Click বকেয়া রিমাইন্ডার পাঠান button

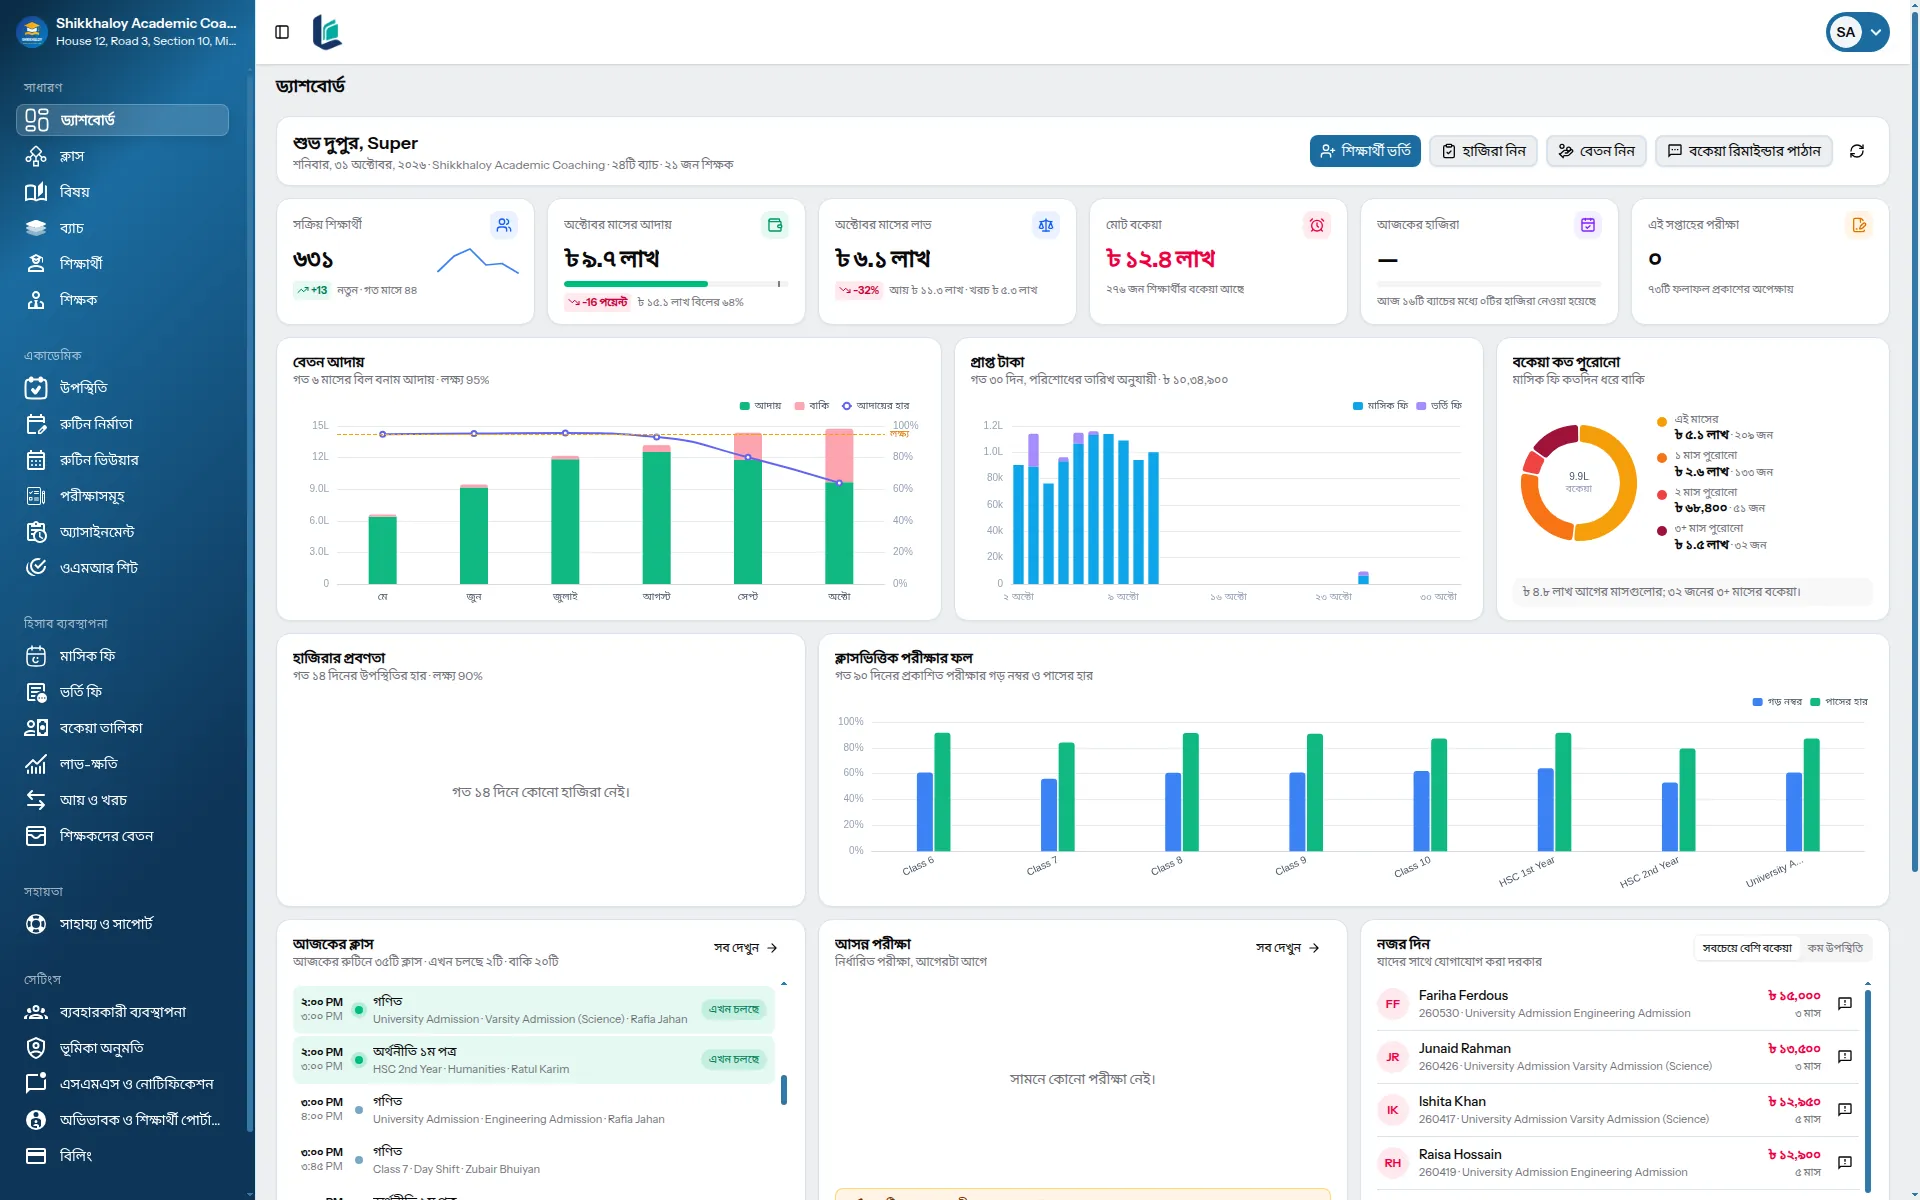click(x=1744, y=151)
